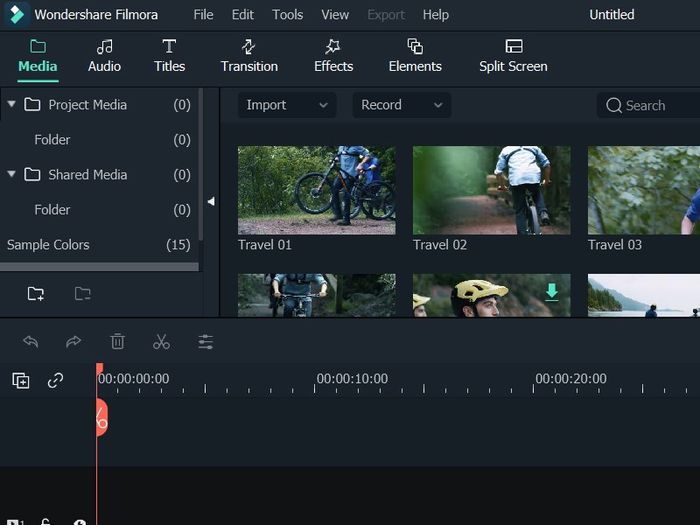This screenshot has height=525, width=700.
Task: Collapse the media library side panel arrow
Action: point(211,201)
